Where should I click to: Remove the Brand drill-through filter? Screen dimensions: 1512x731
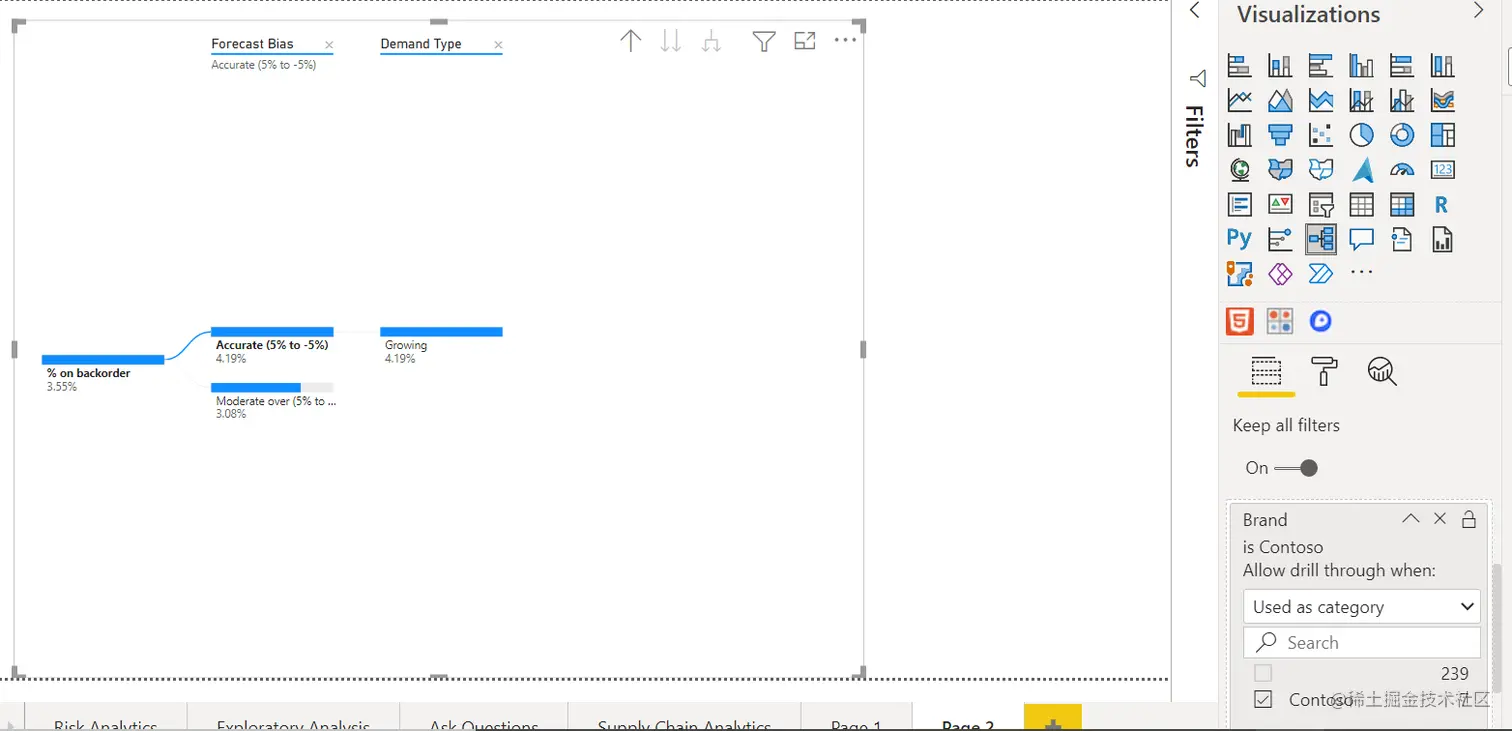pos(1440,519)
